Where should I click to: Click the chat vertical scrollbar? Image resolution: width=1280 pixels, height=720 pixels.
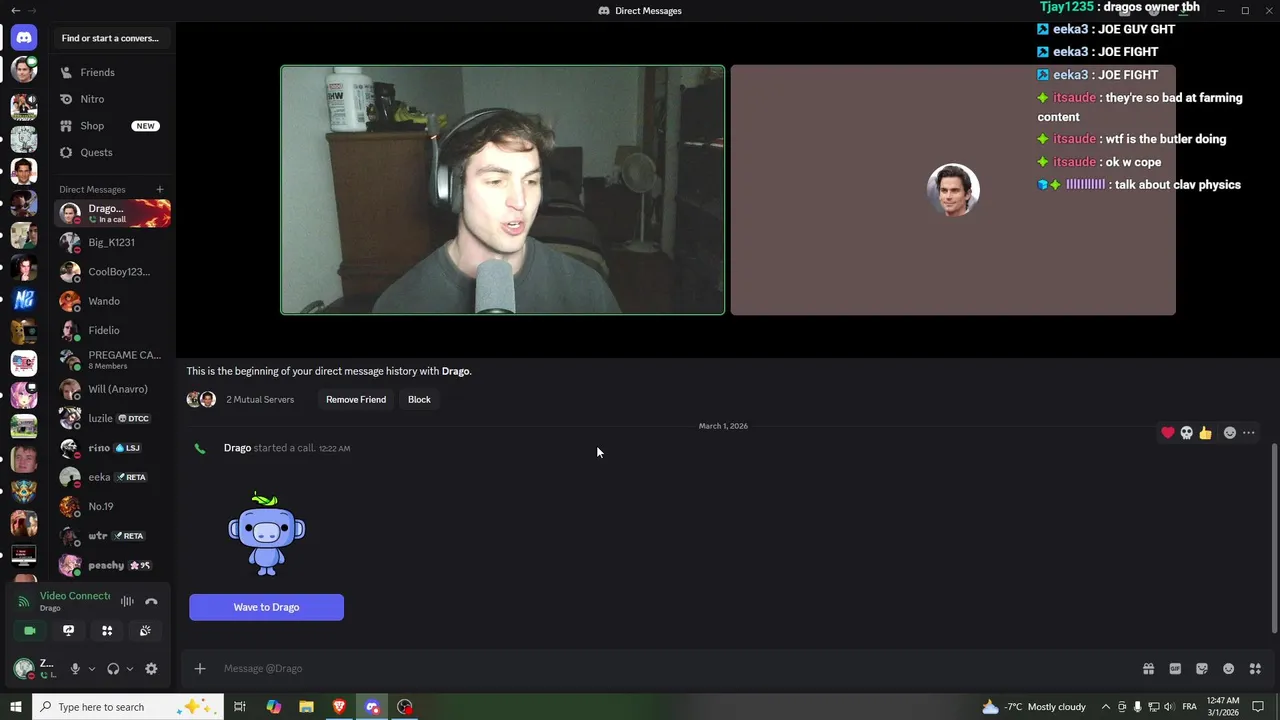(x=1274, y=537)
